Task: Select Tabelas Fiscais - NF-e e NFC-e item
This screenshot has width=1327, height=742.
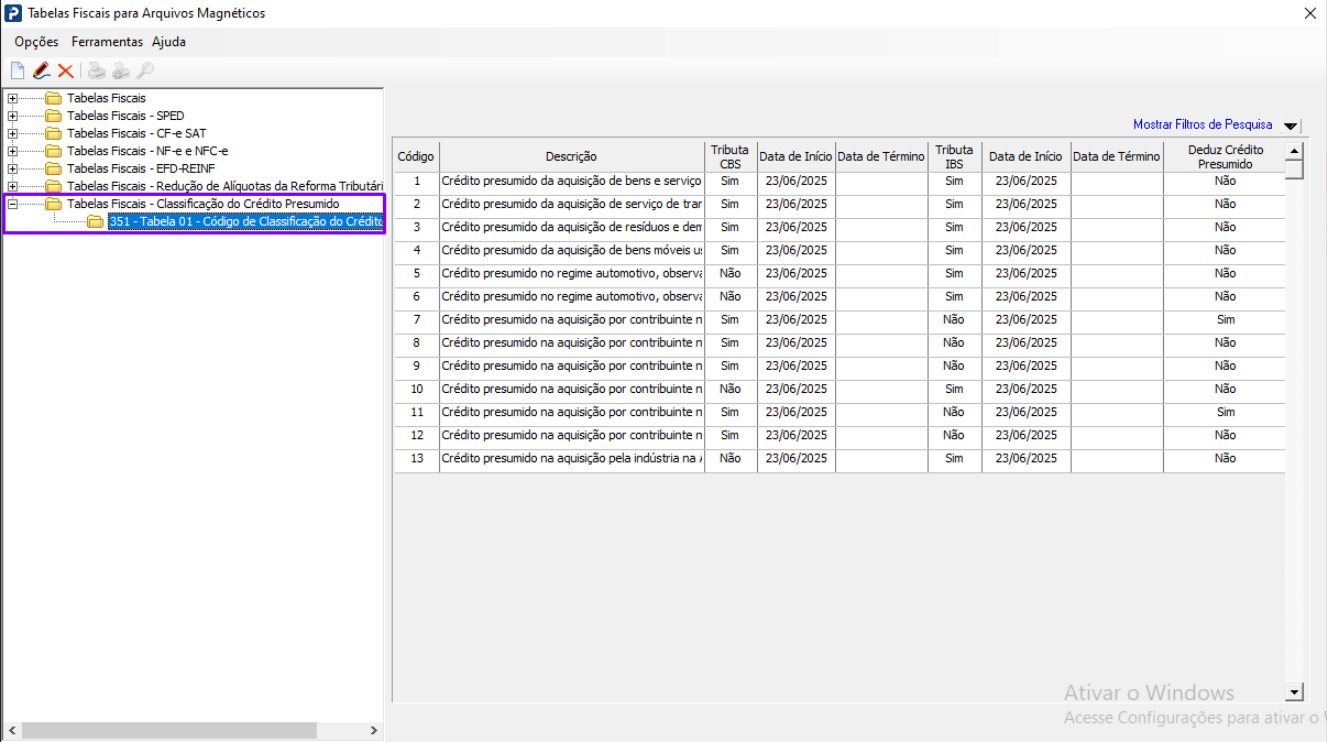Action: (x=147, y=151)
